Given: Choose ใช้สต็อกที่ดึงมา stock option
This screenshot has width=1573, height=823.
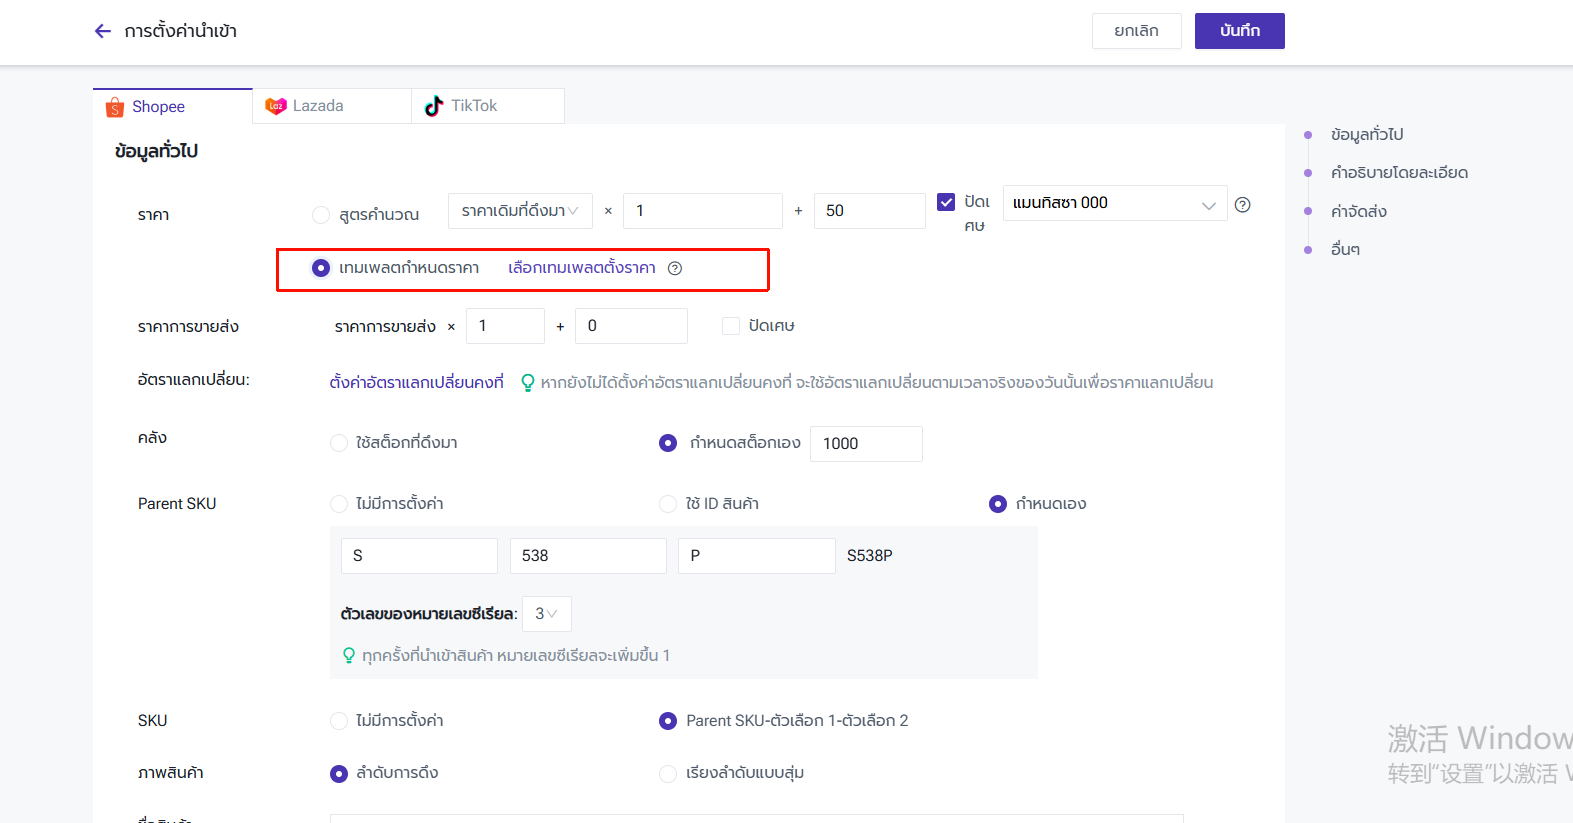Looking at the screenshot, I should (x=339, y=443).
